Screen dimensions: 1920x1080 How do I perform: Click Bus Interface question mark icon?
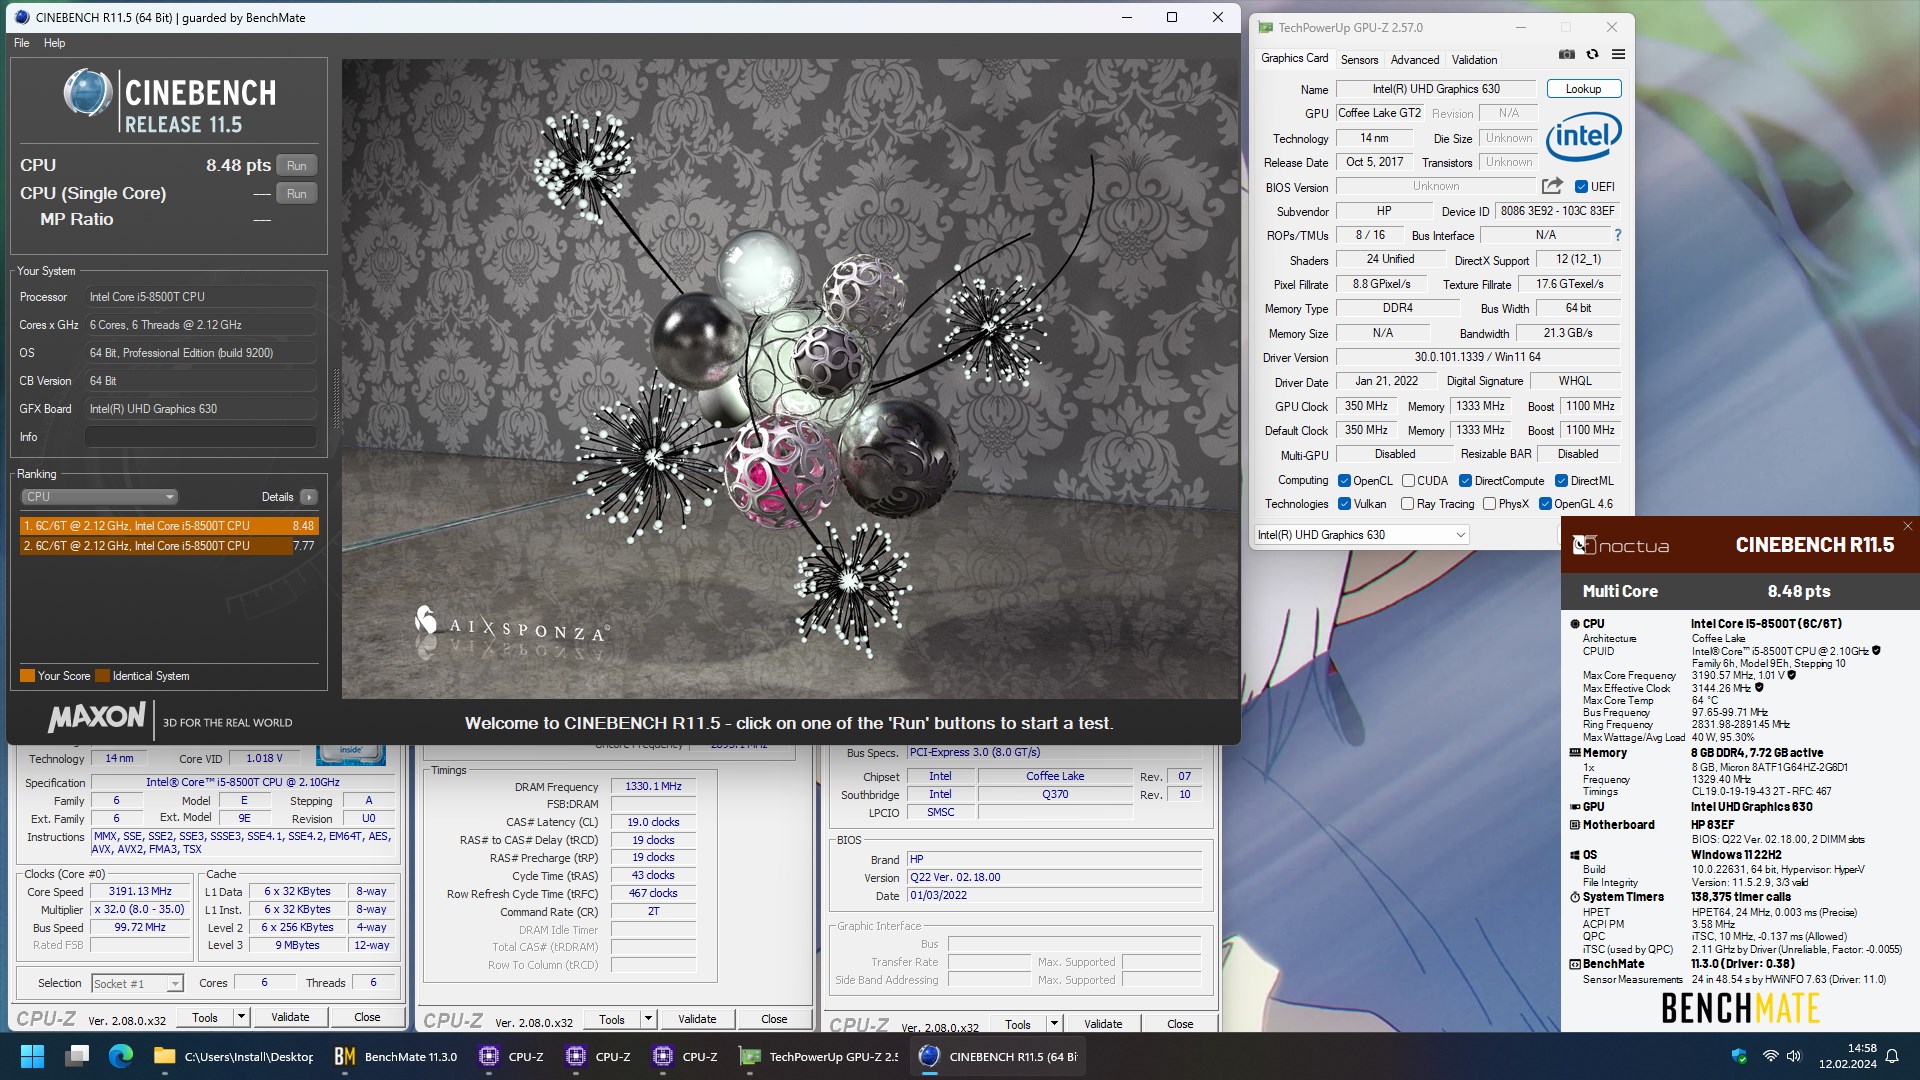(1617, 235)
